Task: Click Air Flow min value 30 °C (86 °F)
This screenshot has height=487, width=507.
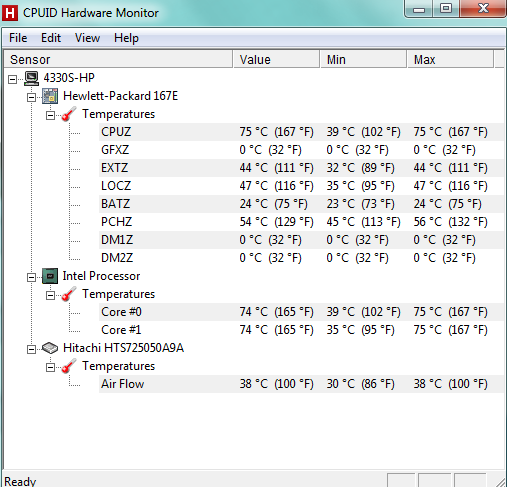Action: tap(361, 384)
